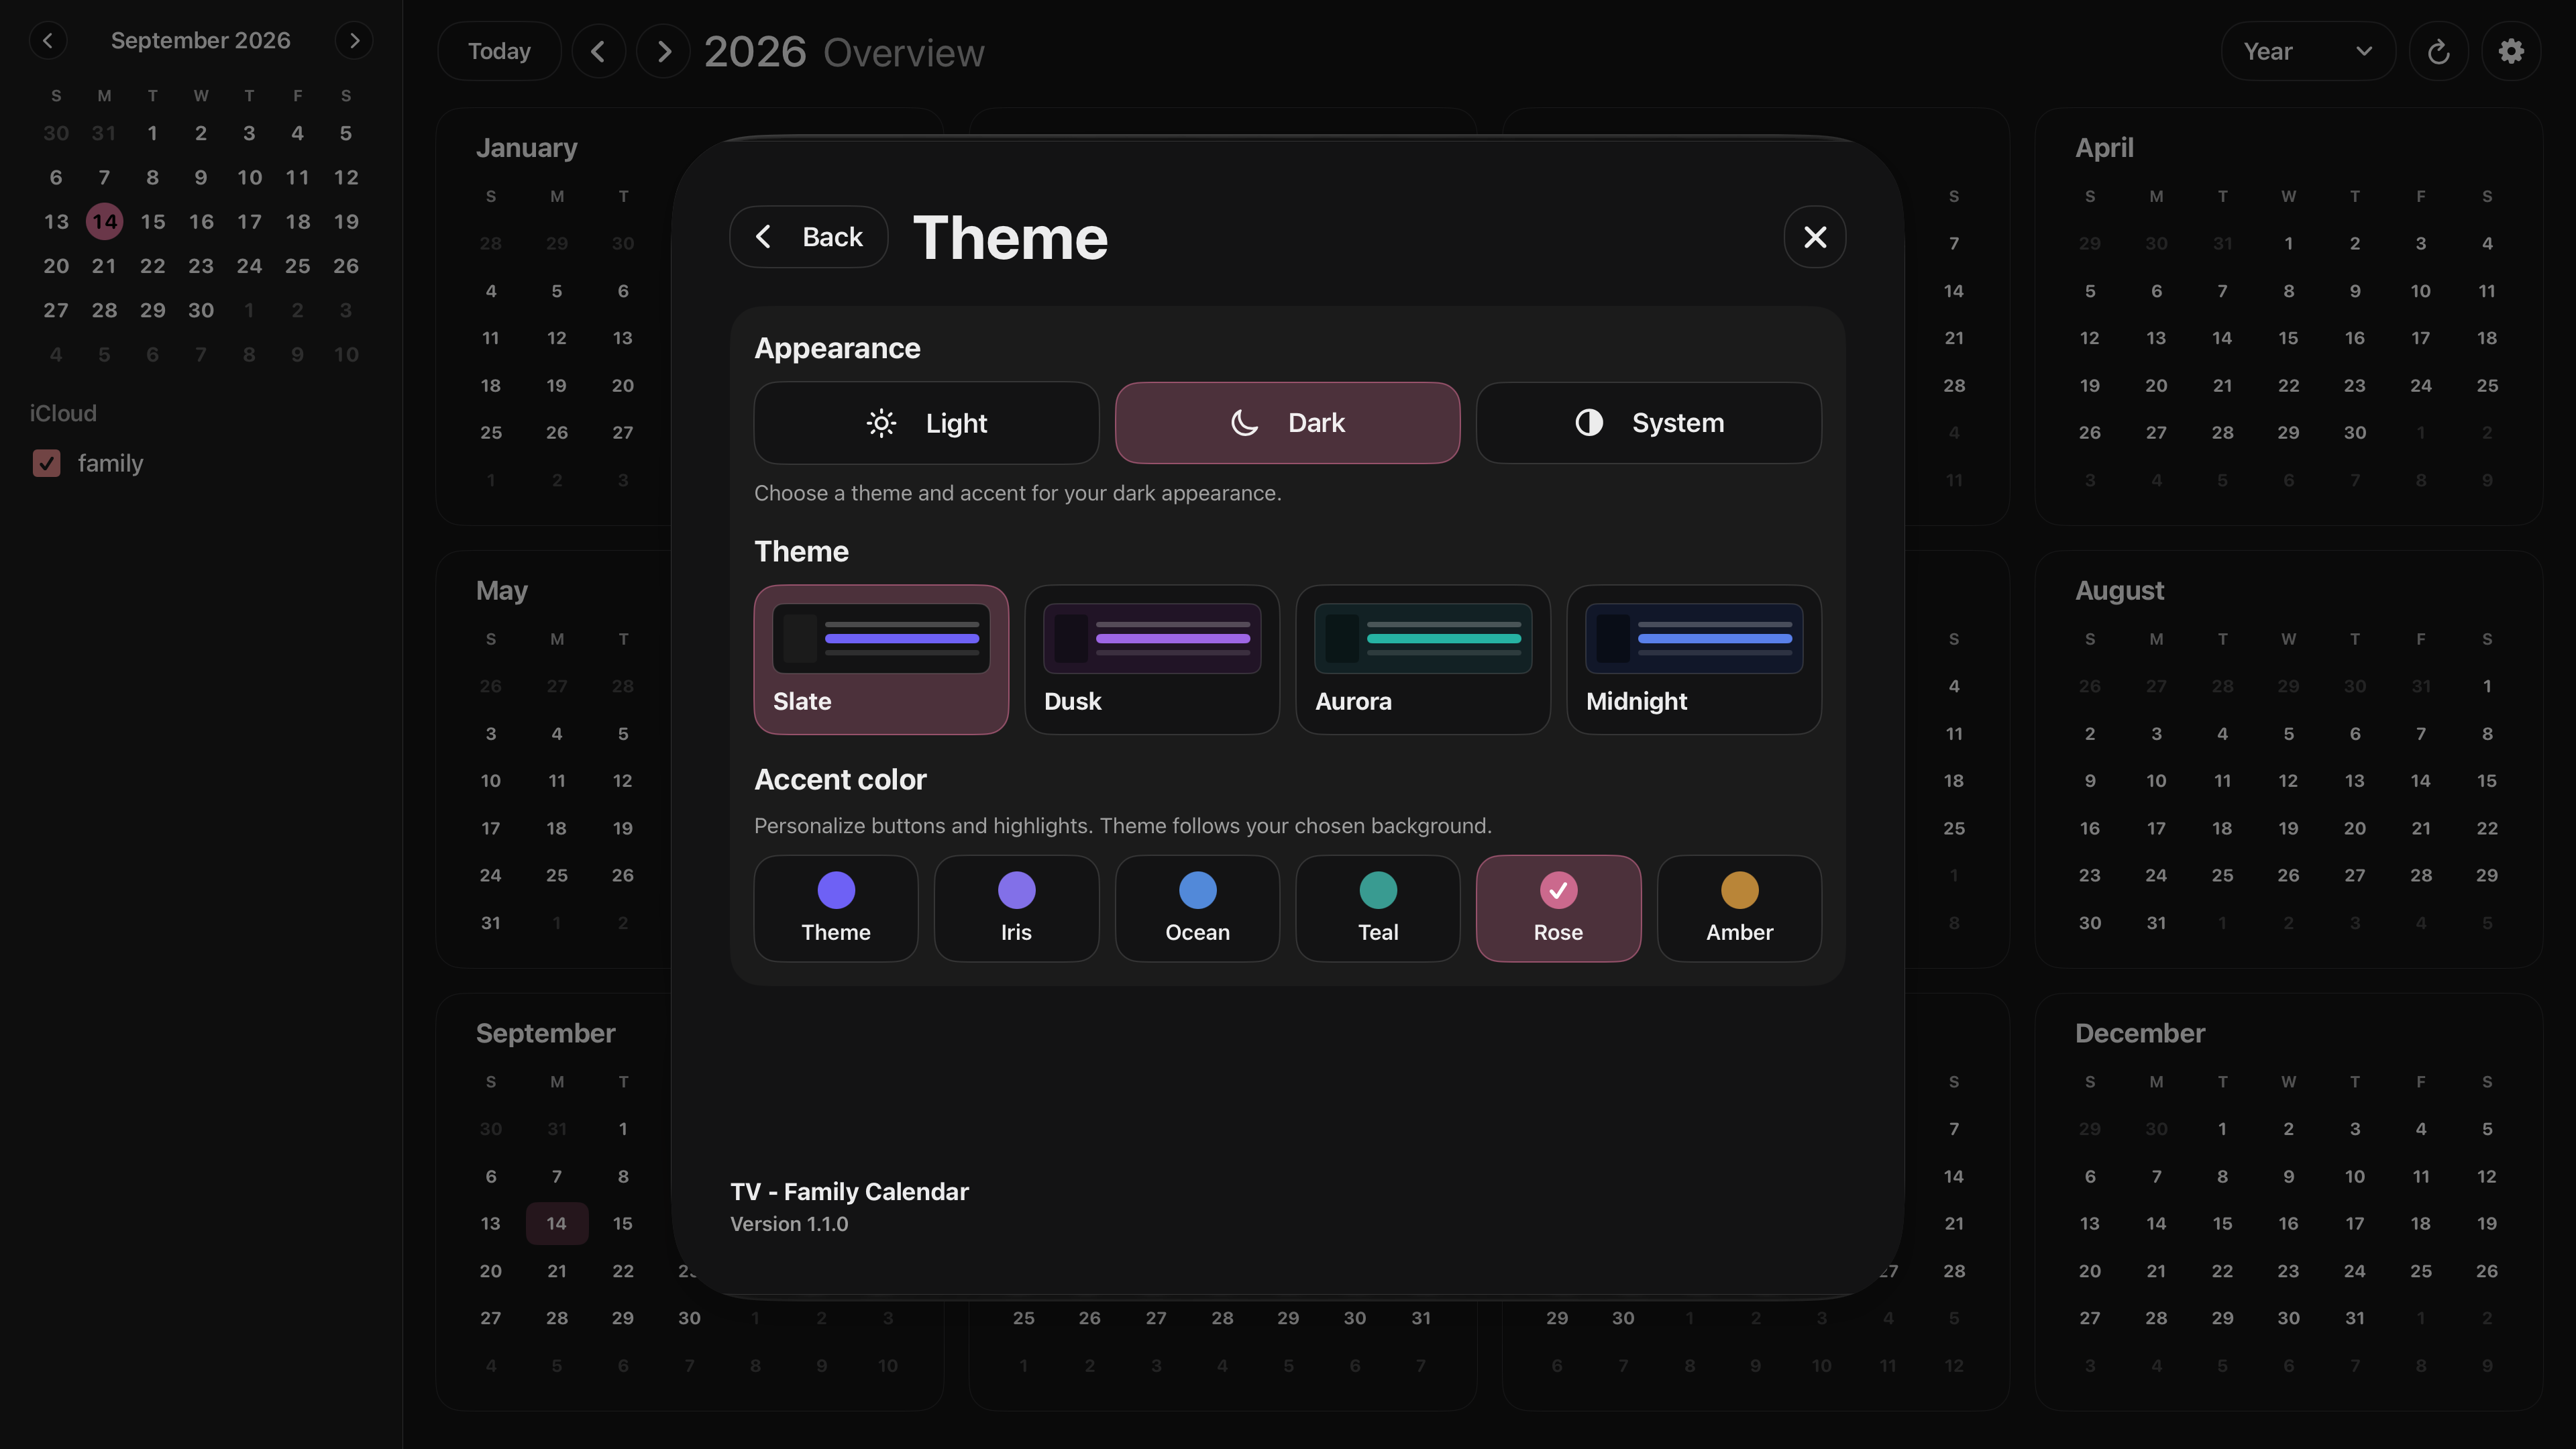Pick the Theme accent color
This screenshot has height=1449, width=2576.
click(836, 908)
